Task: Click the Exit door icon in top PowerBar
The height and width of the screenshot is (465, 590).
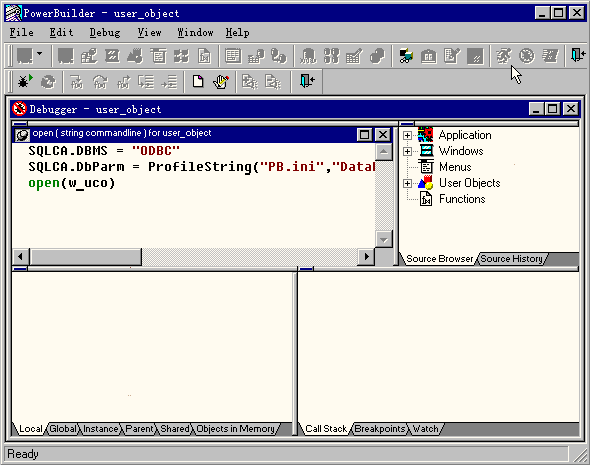Action: point(578,55)
